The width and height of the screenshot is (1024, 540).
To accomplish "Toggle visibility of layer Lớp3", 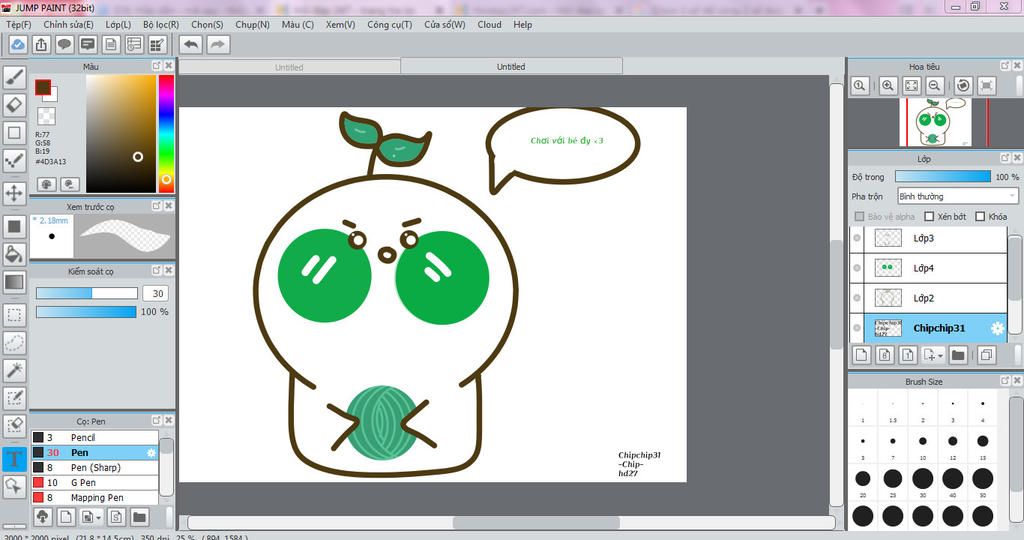I will (x=857, y=238).
